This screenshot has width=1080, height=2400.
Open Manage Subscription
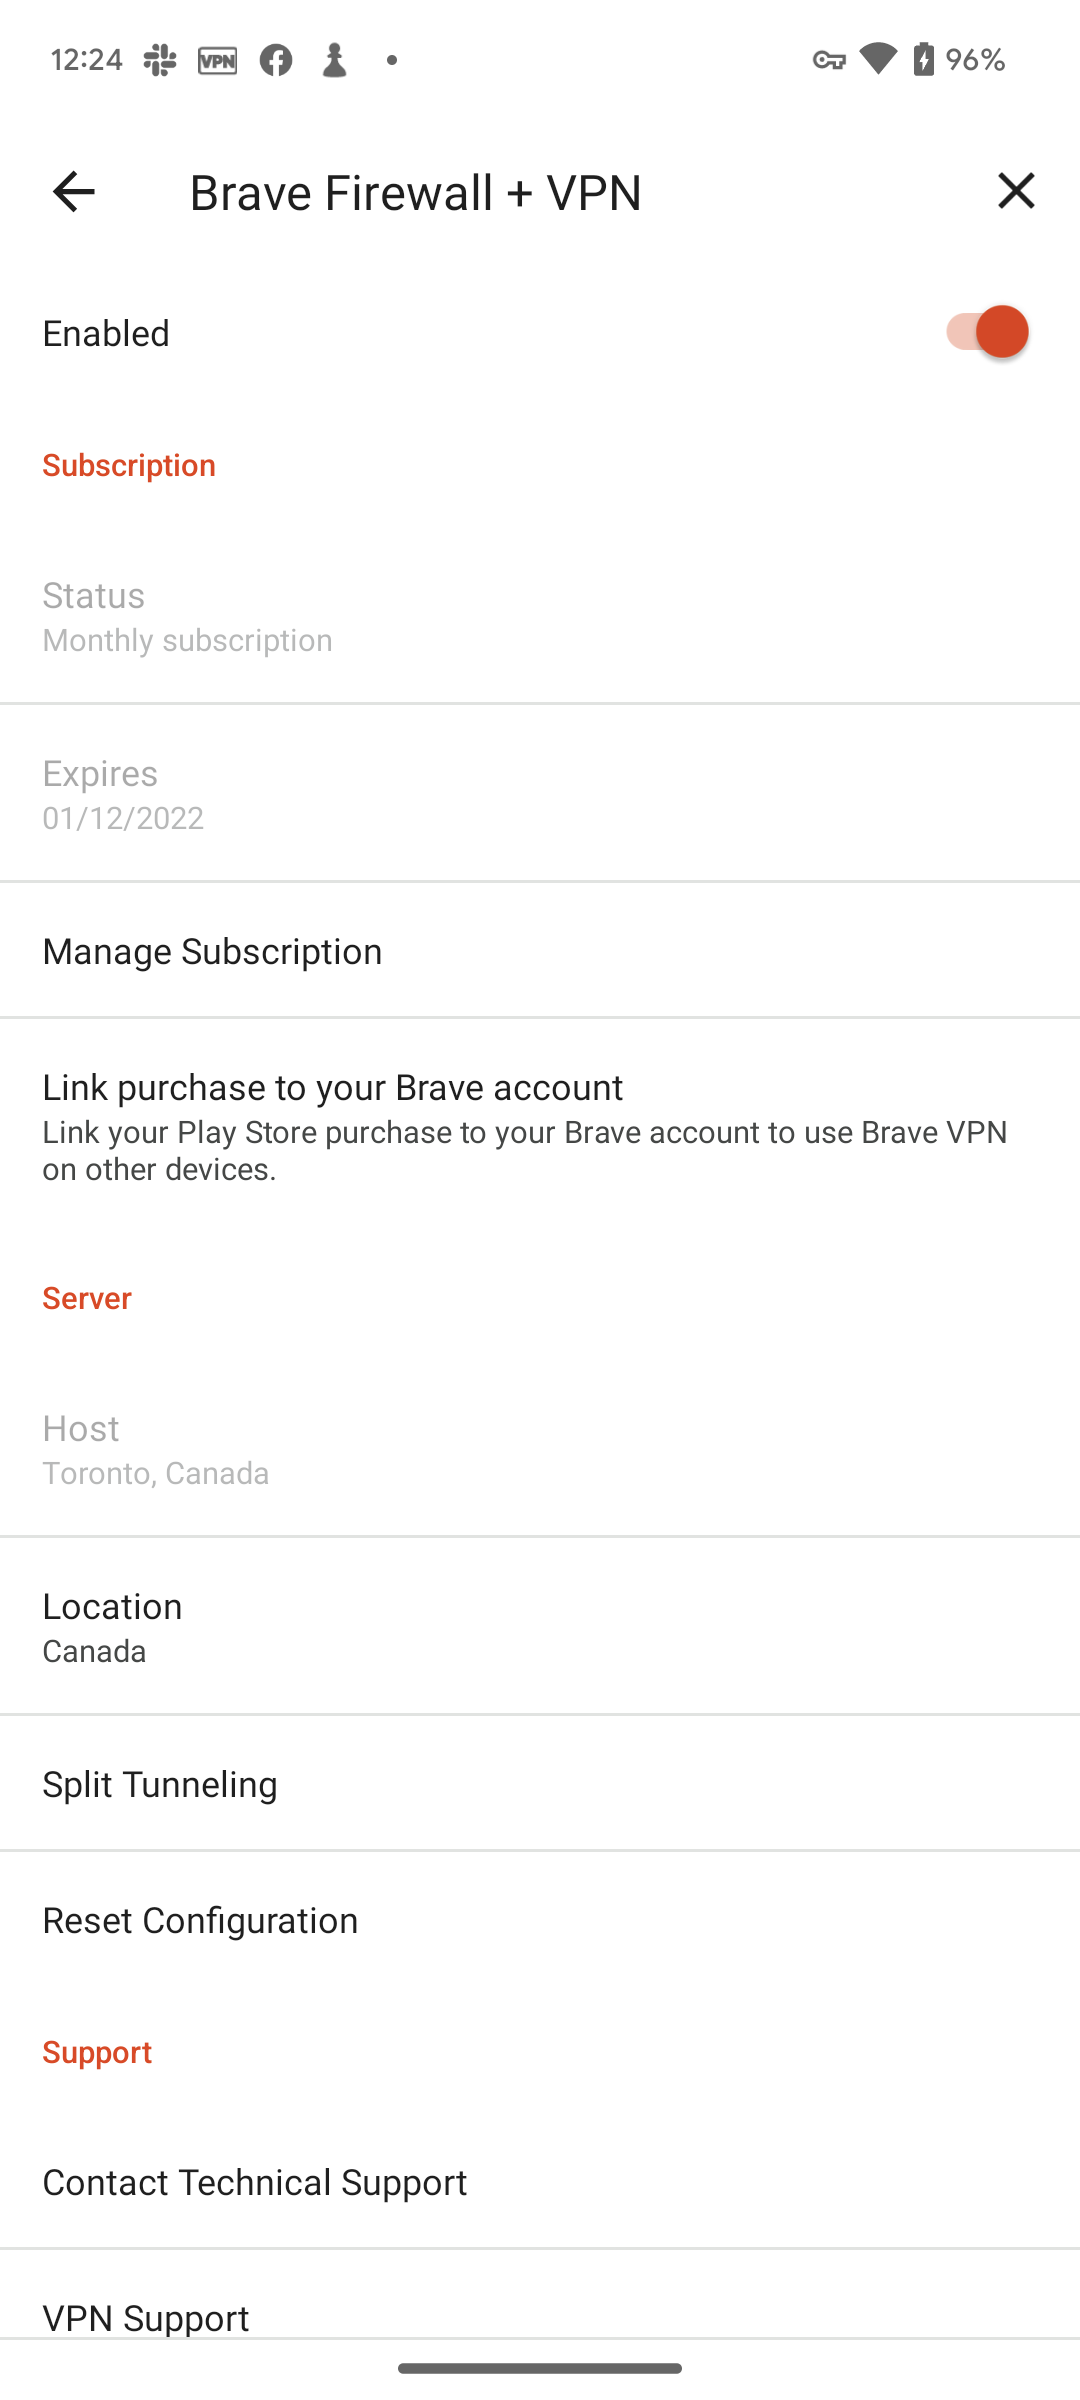click(x=540, y=950)
